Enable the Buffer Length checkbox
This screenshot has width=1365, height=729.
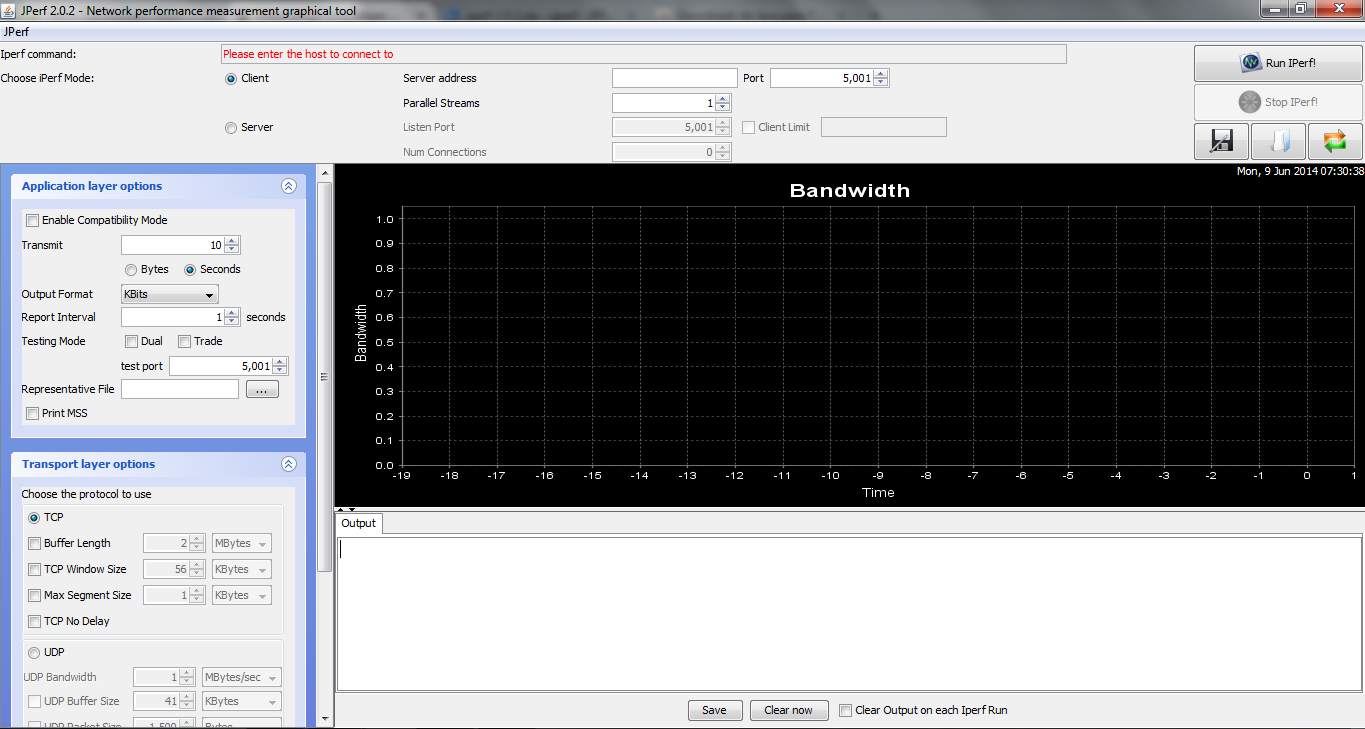pos(35,544)
